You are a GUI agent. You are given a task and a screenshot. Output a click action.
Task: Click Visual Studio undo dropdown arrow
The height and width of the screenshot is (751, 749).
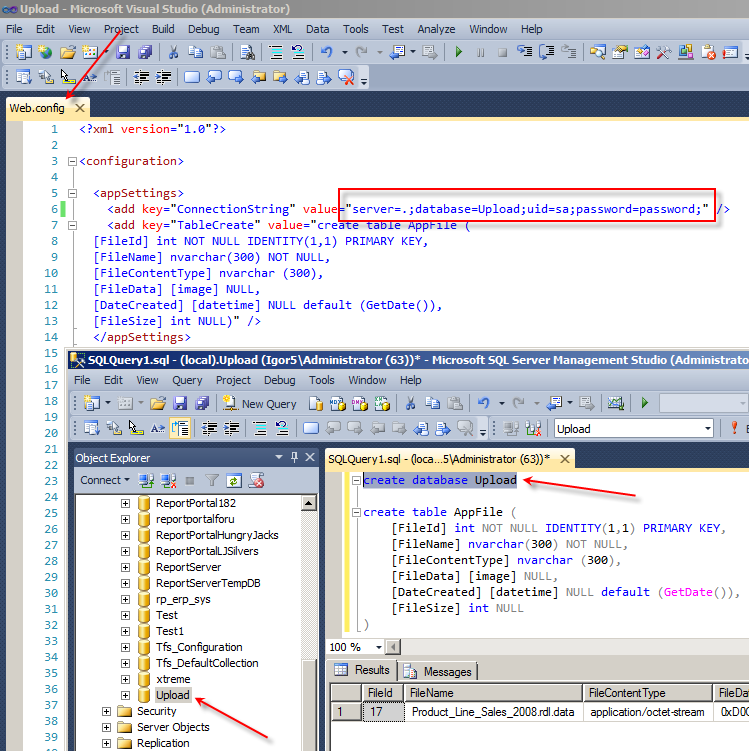click(344, 52)
